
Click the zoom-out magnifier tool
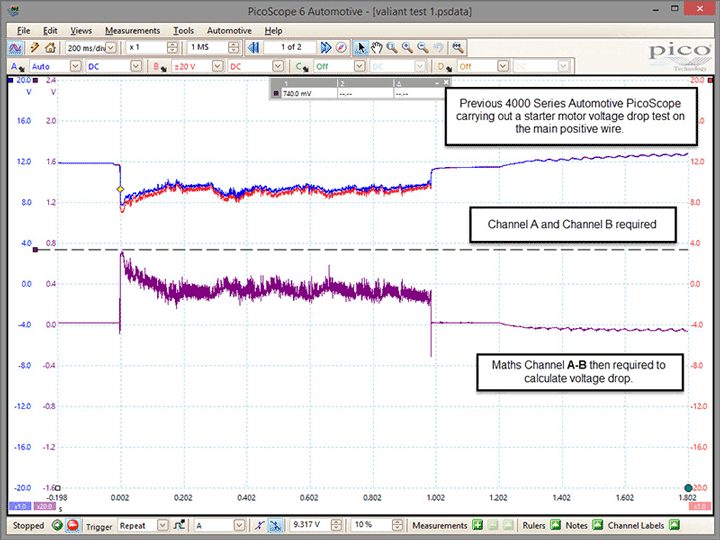[x=423, y=47]
